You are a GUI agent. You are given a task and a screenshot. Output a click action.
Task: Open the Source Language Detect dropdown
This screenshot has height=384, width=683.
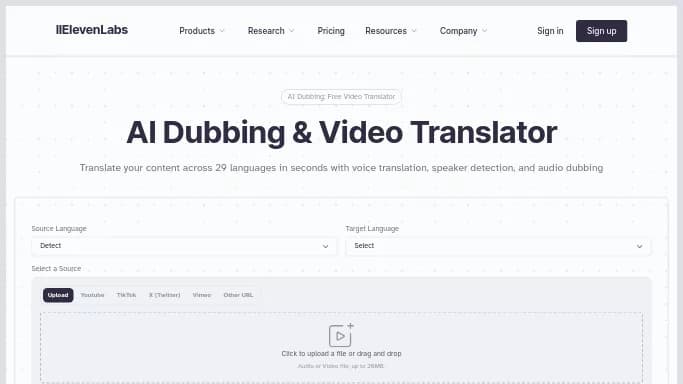tap(183, 246)
